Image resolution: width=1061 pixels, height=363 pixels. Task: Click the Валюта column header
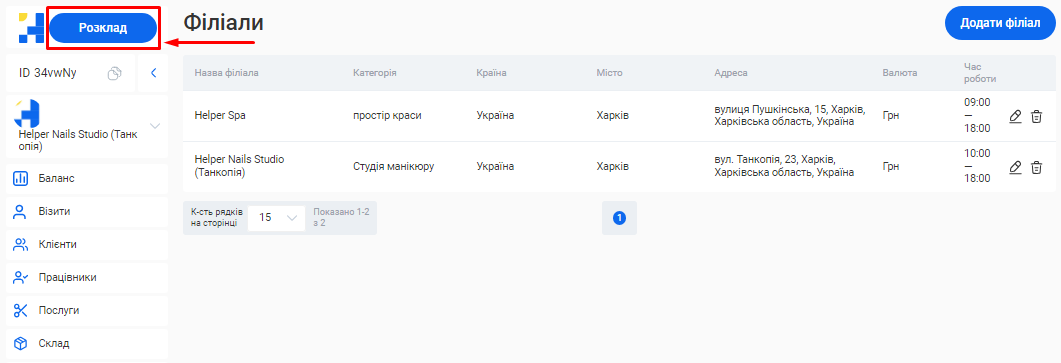click(x=900, y=72)
